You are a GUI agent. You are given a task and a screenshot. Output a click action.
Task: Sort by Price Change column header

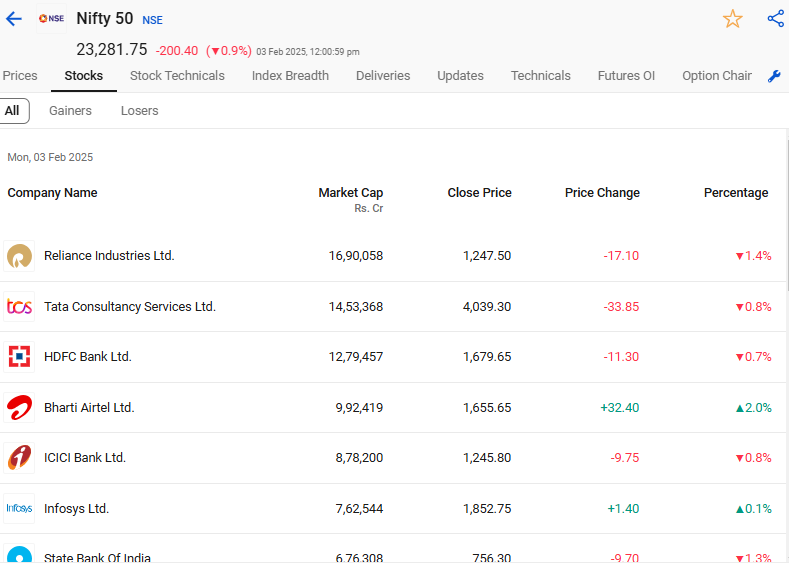pyautogui.click(x=602, y=193)
